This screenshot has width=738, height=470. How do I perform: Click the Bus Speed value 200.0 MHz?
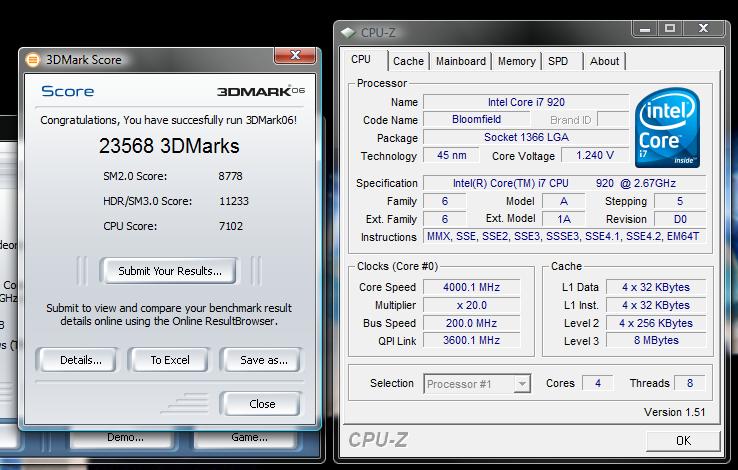point(471,323)
